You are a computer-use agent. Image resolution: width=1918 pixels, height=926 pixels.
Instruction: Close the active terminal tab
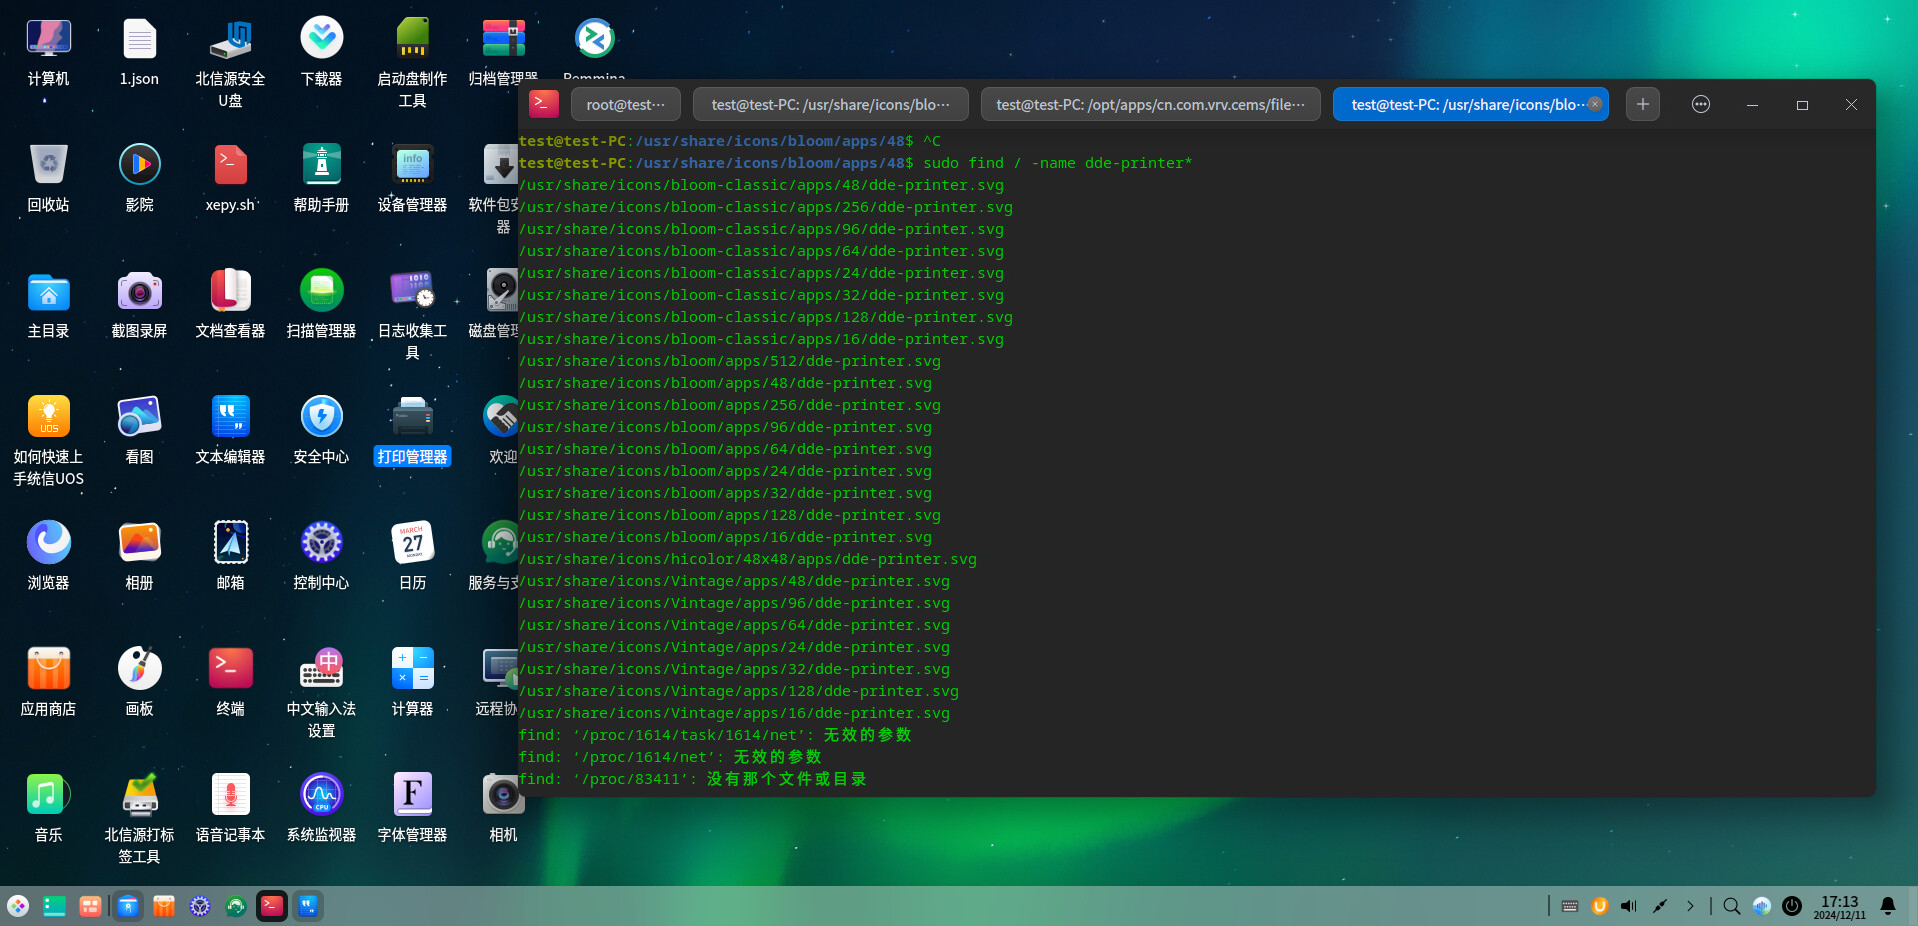tap(1594, 104)
